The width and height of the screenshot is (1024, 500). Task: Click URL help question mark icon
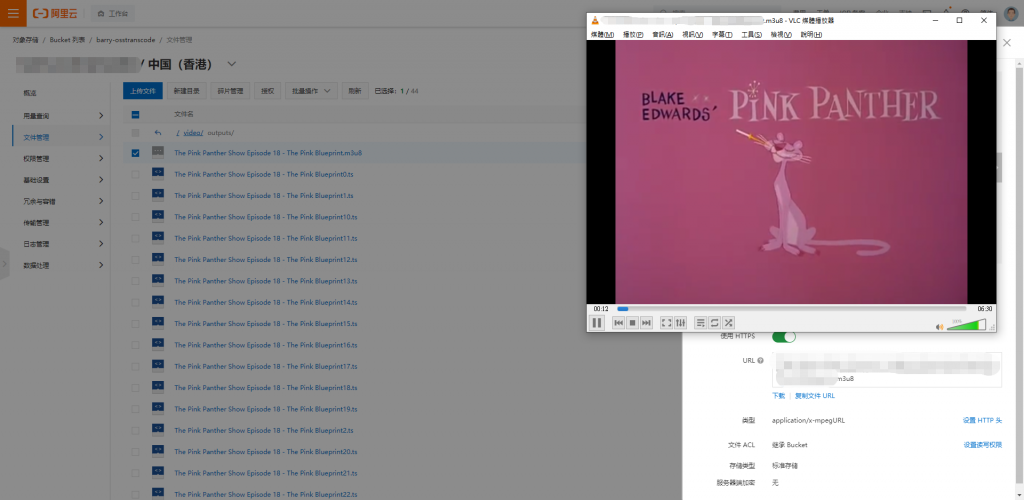click(760, 360)
